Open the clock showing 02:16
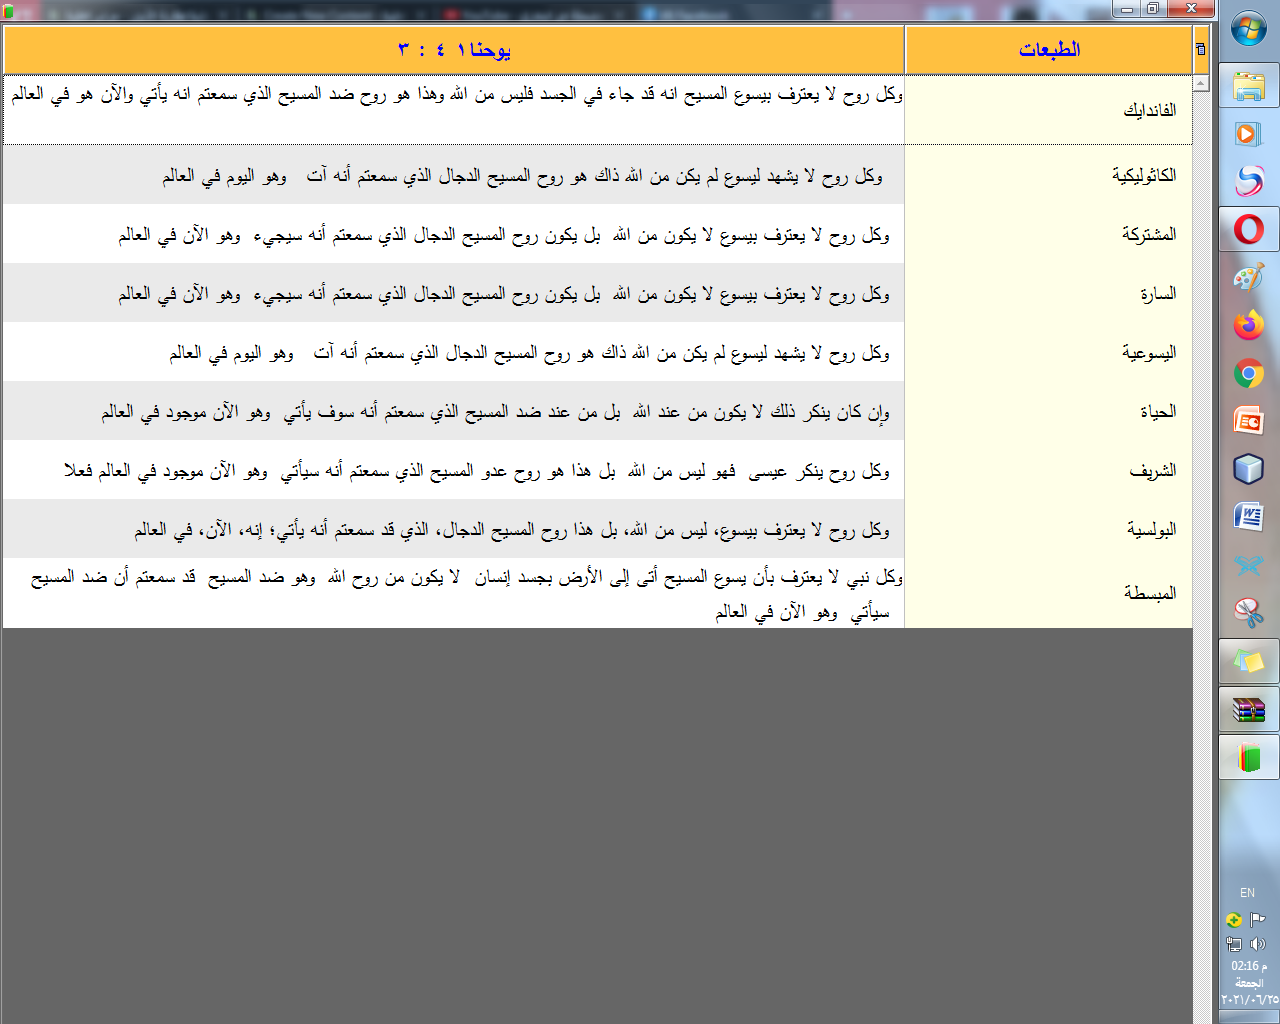This screenshot has height=1024, width=1280. 1249,966
